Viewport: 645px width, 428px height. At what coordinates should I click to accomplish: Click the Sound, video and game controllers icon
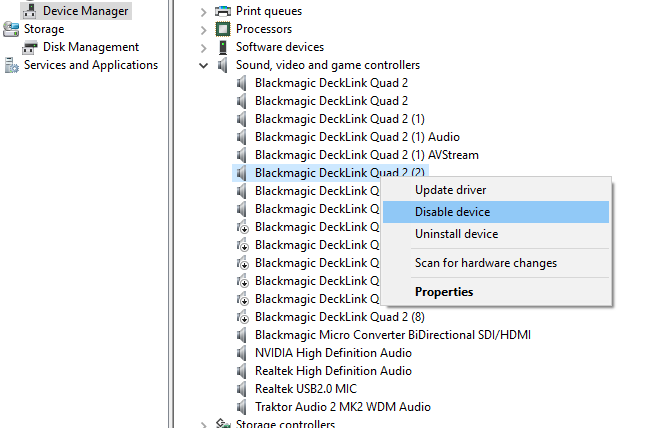pyautogui.click(x=223, y=65)
